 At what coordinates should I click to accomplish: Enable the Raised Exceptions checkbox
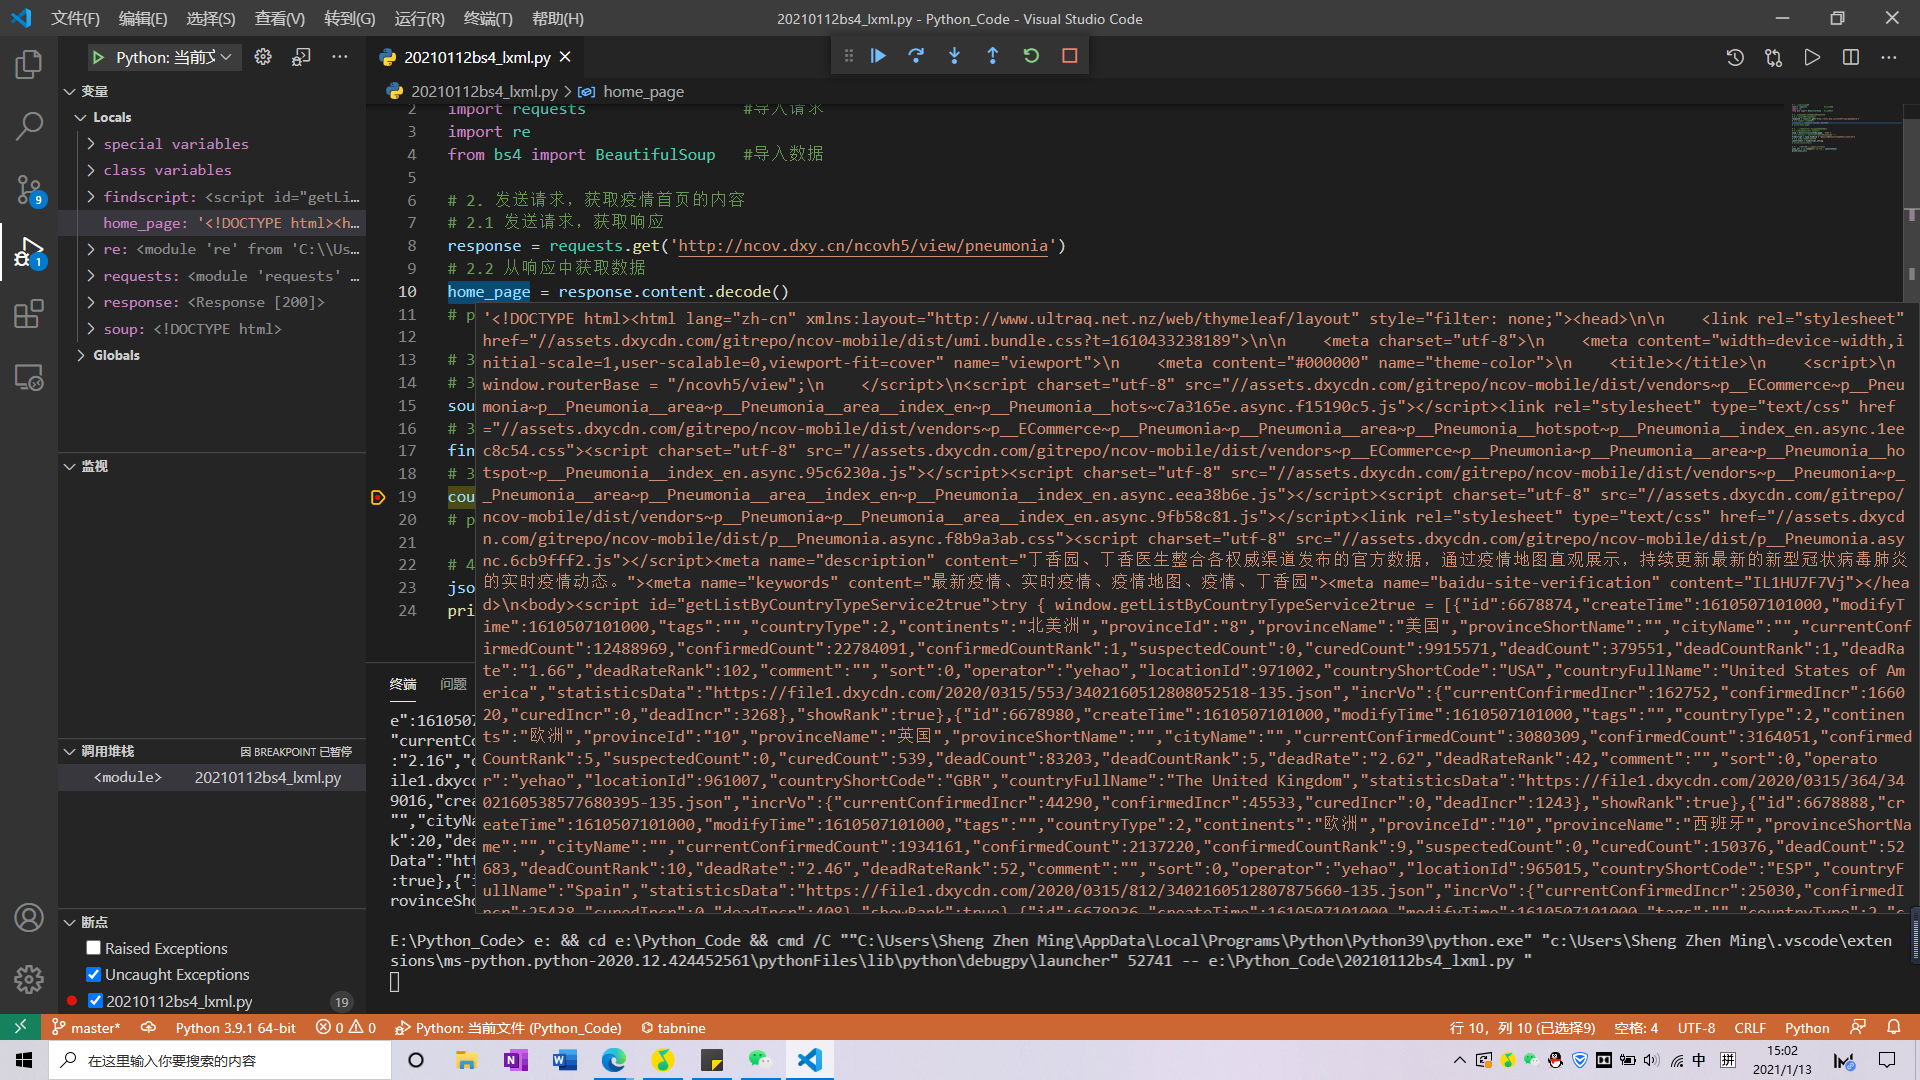(94, 948)
